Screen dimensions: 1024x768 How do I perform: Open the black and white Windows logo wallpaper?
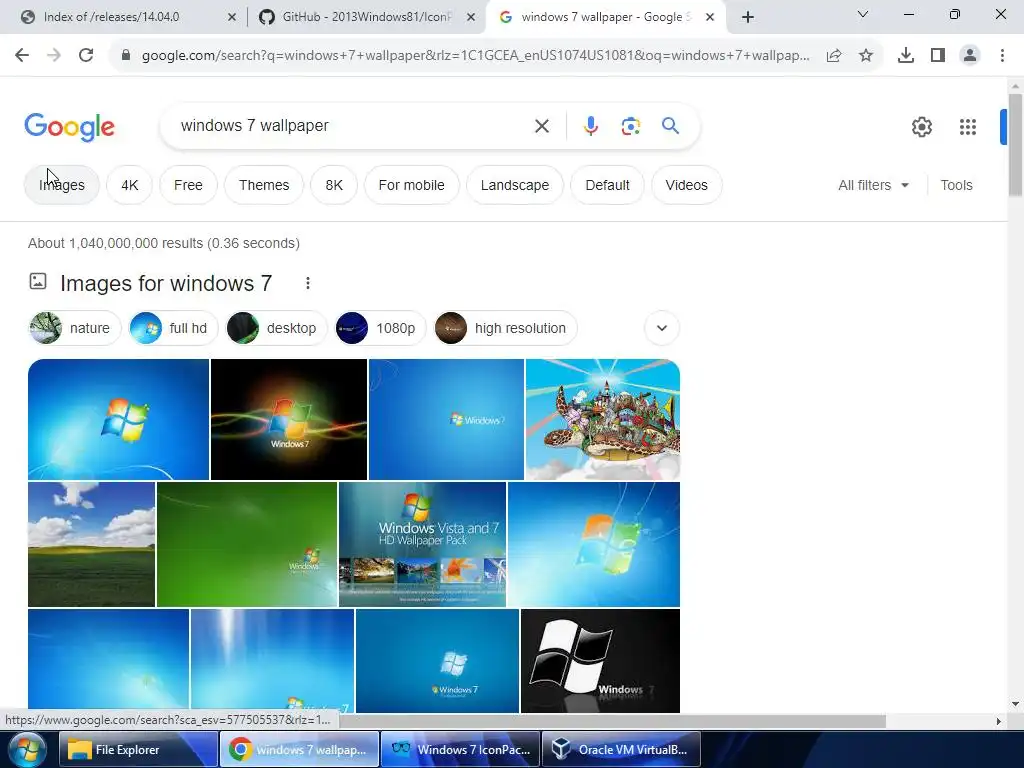[600, 661]
